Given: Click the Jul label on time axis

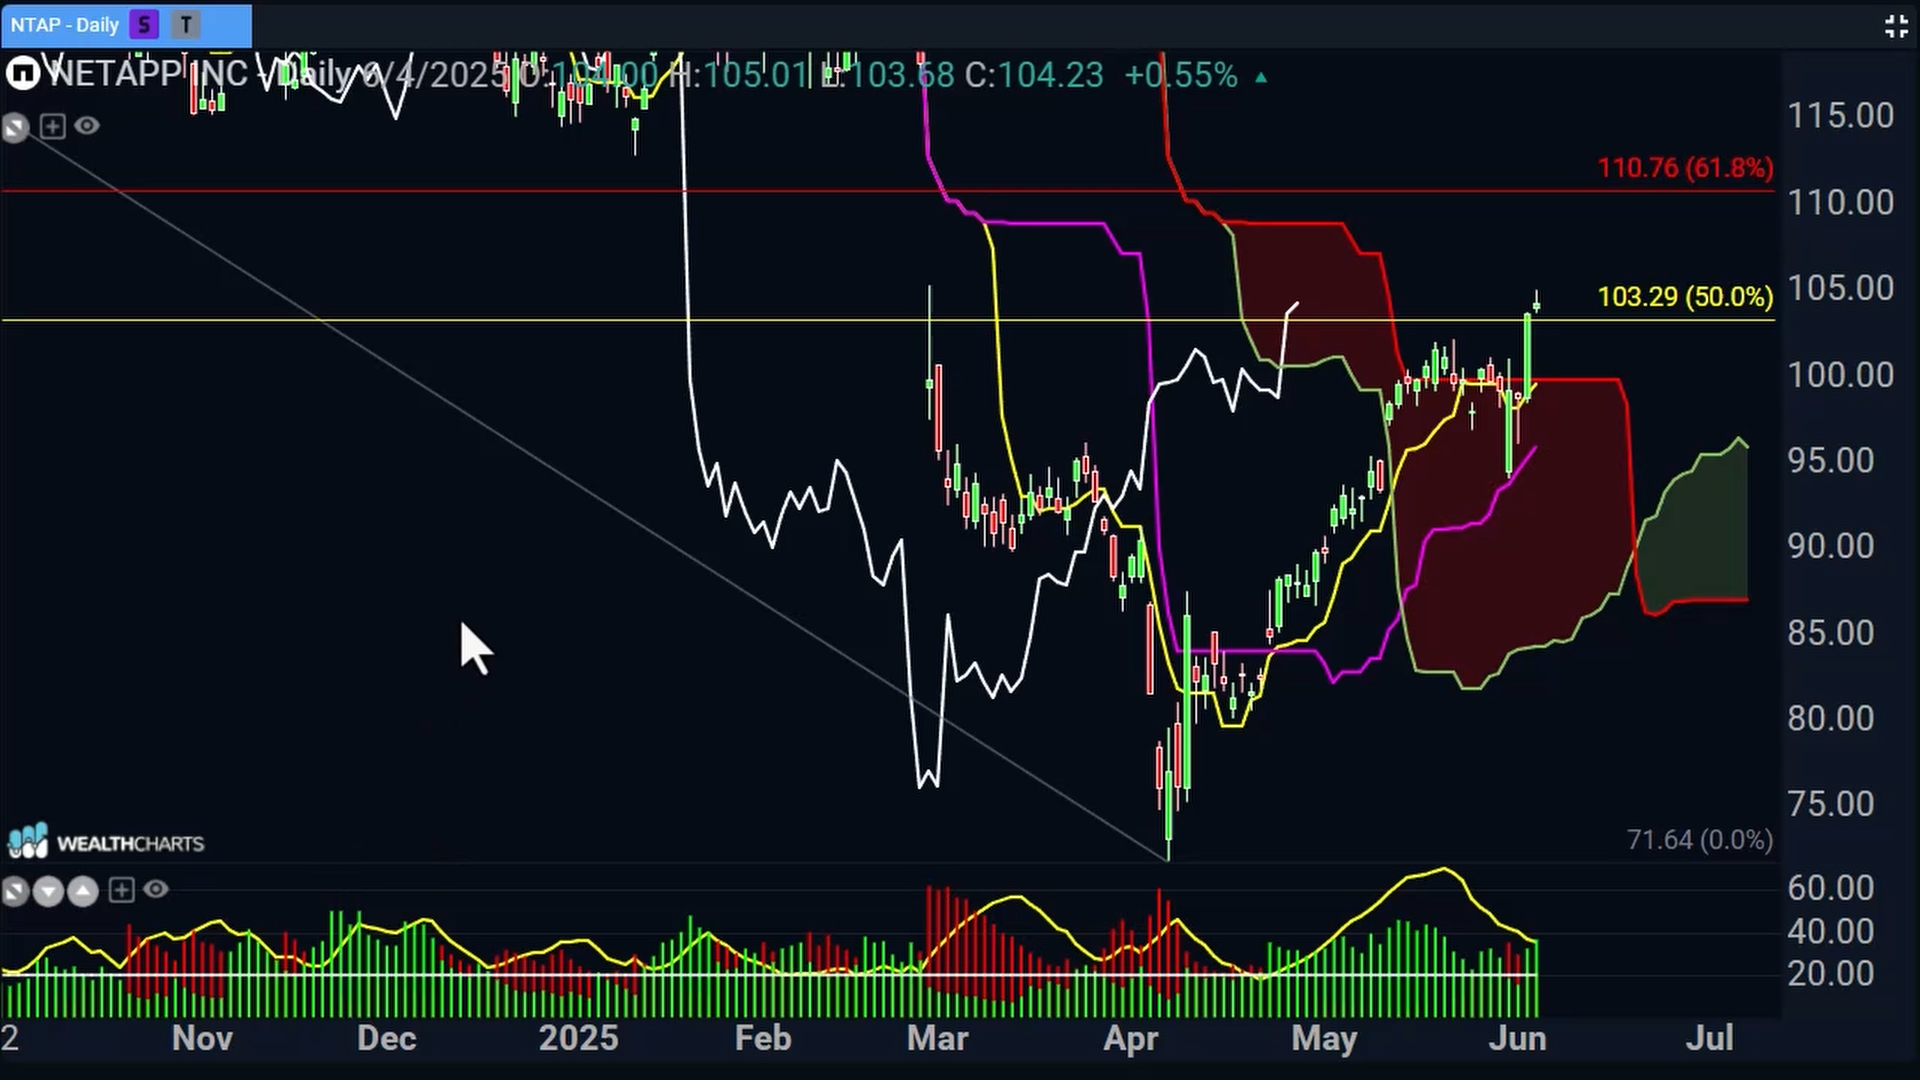Looking at the screenshot, I should [1709, 1038].
